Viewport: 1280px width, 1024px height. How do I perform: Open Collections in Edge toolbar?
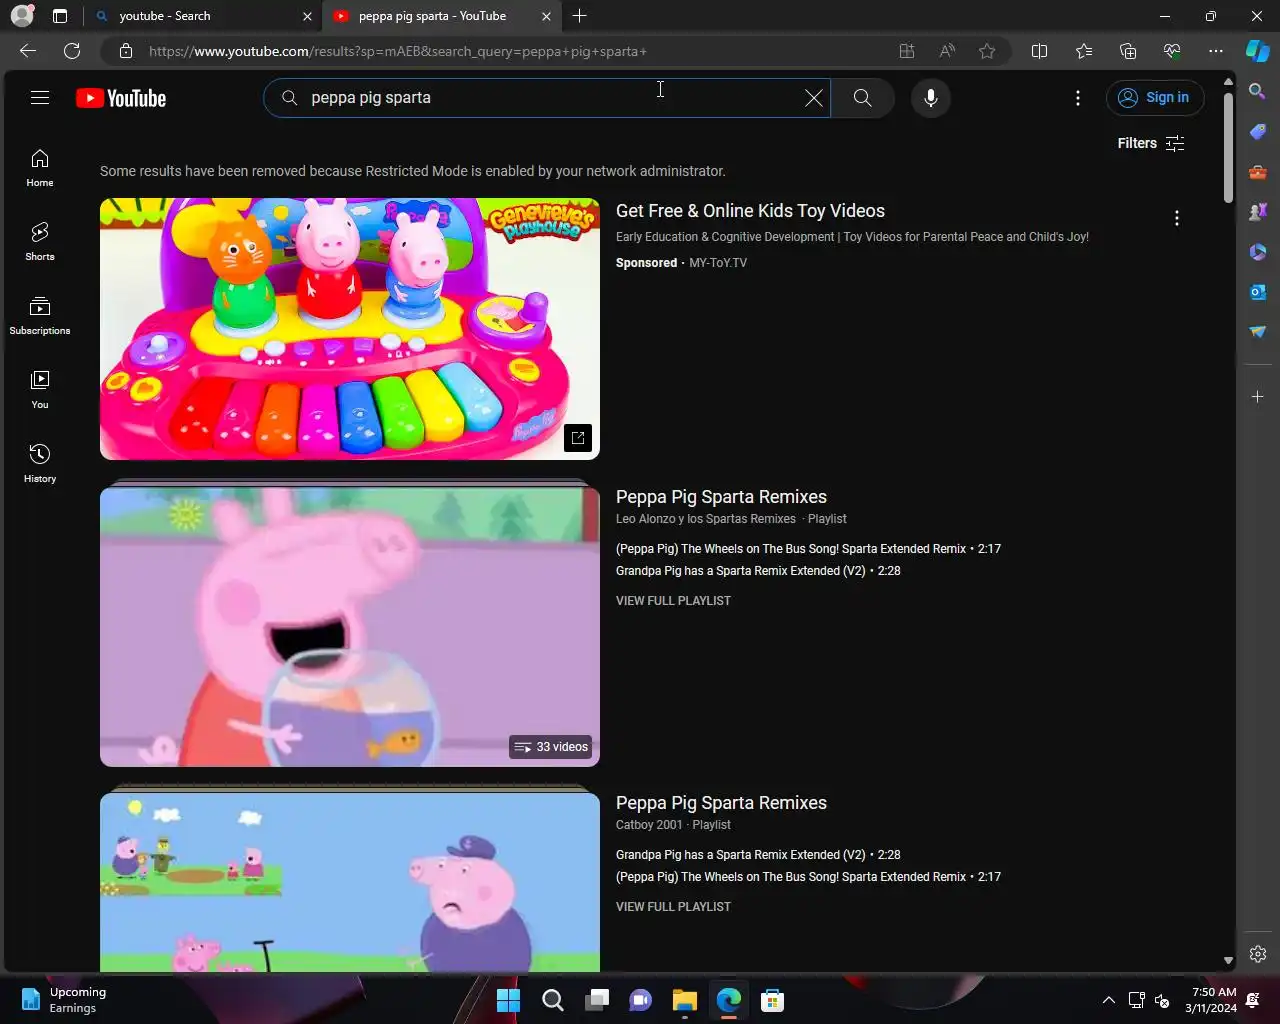(x=1128, y=51)
